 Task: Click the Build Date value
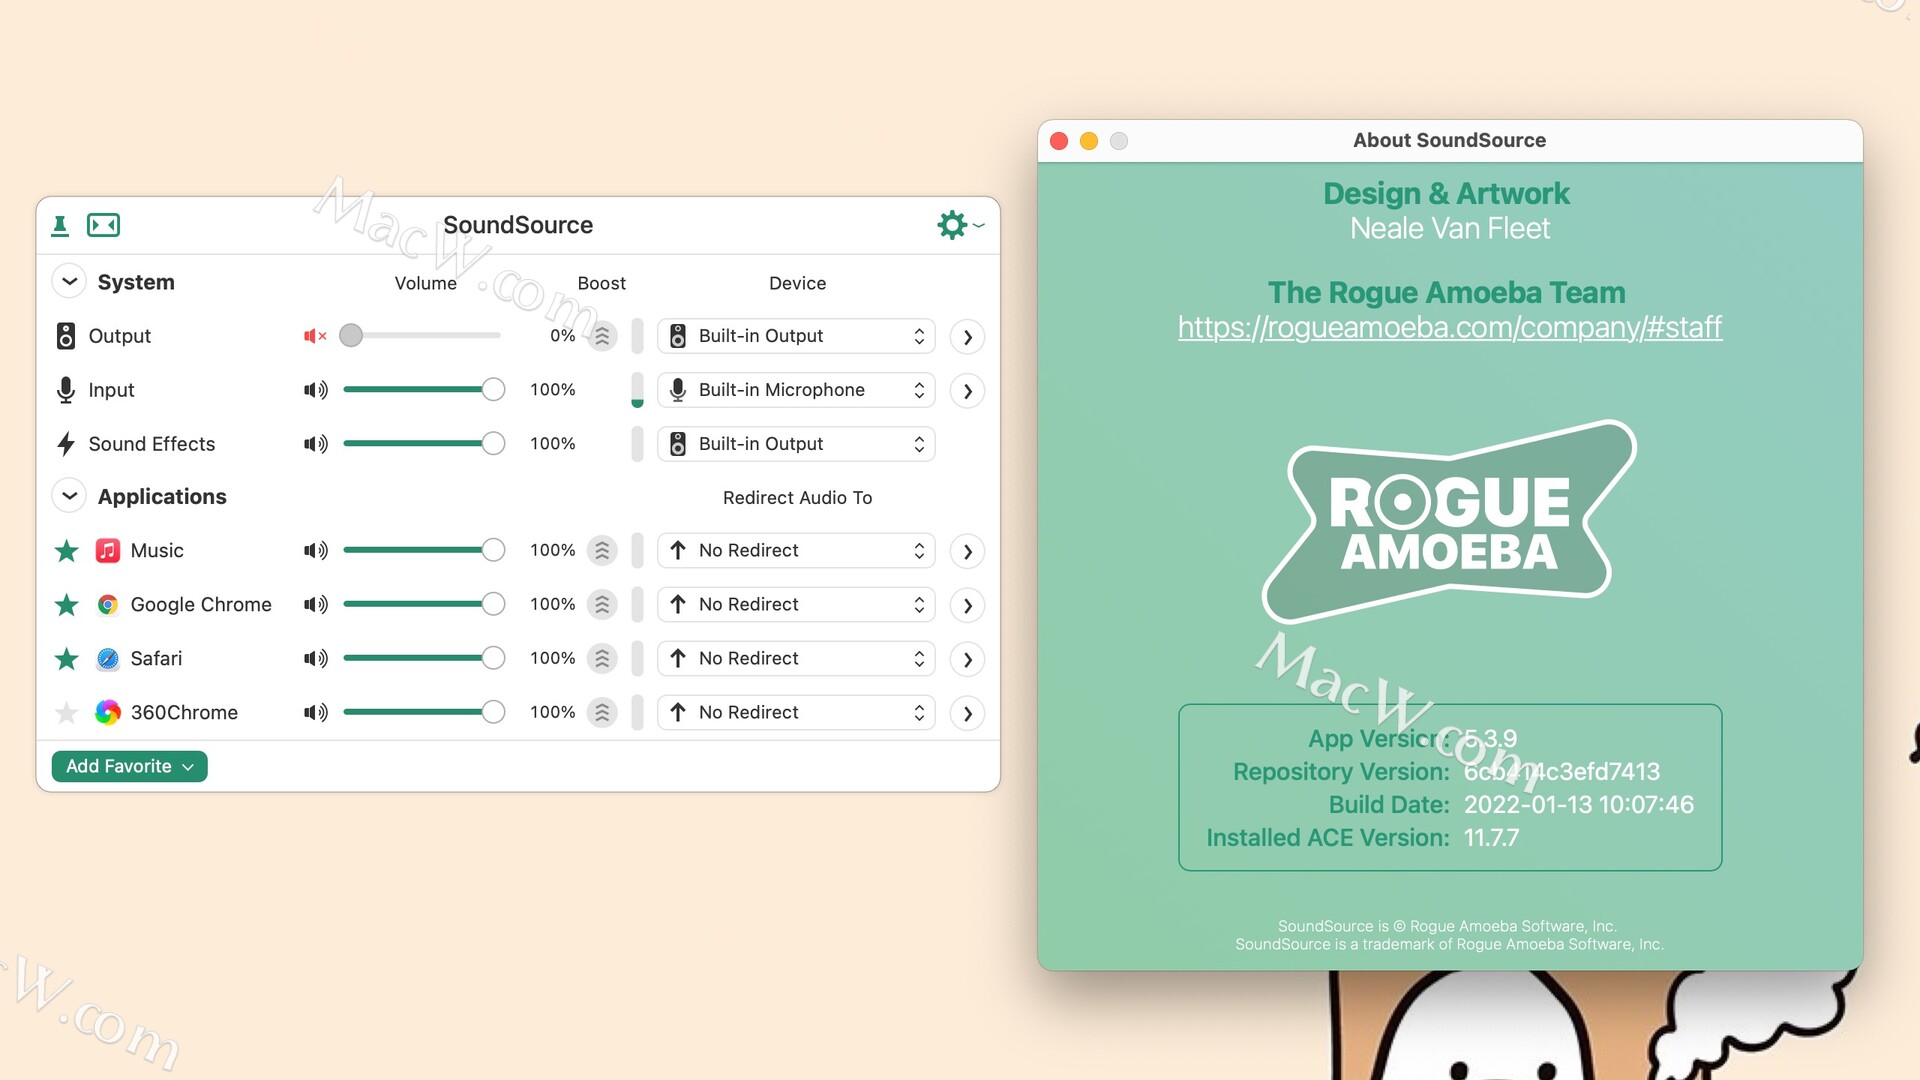(1578, 804)
